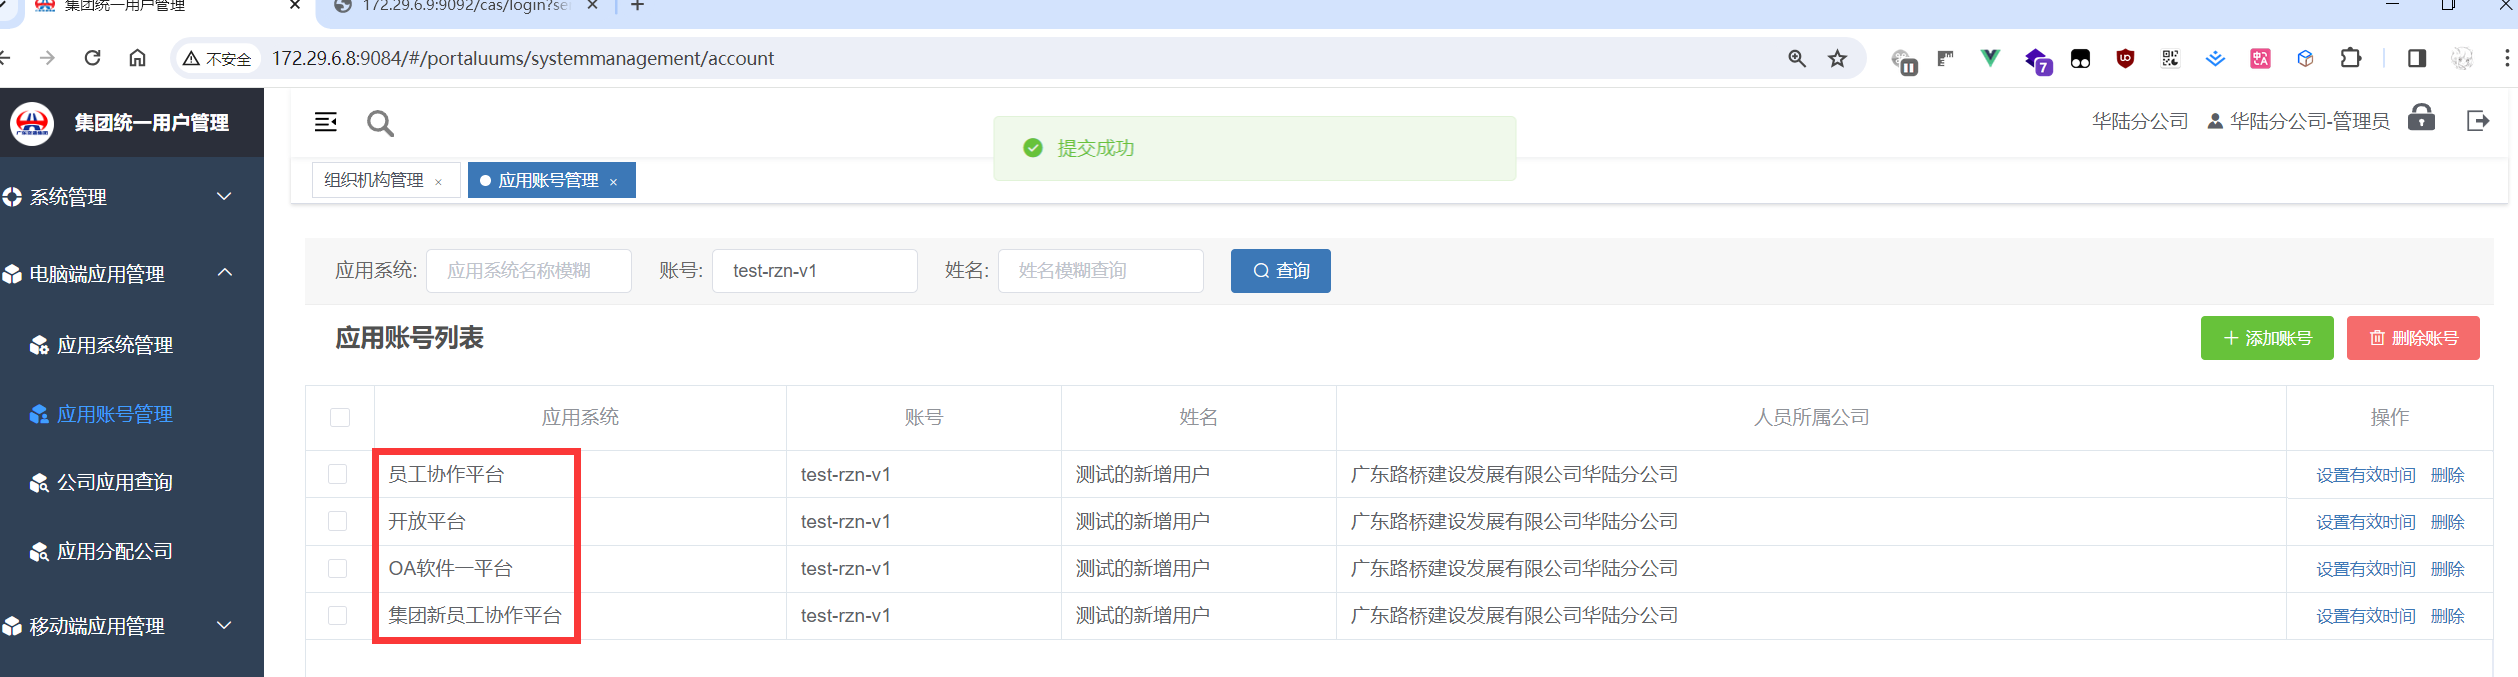Click the red 删除账号 button
This screenshot has width=2518, height=677.
pyautogui.click(x=2413, y=338)
